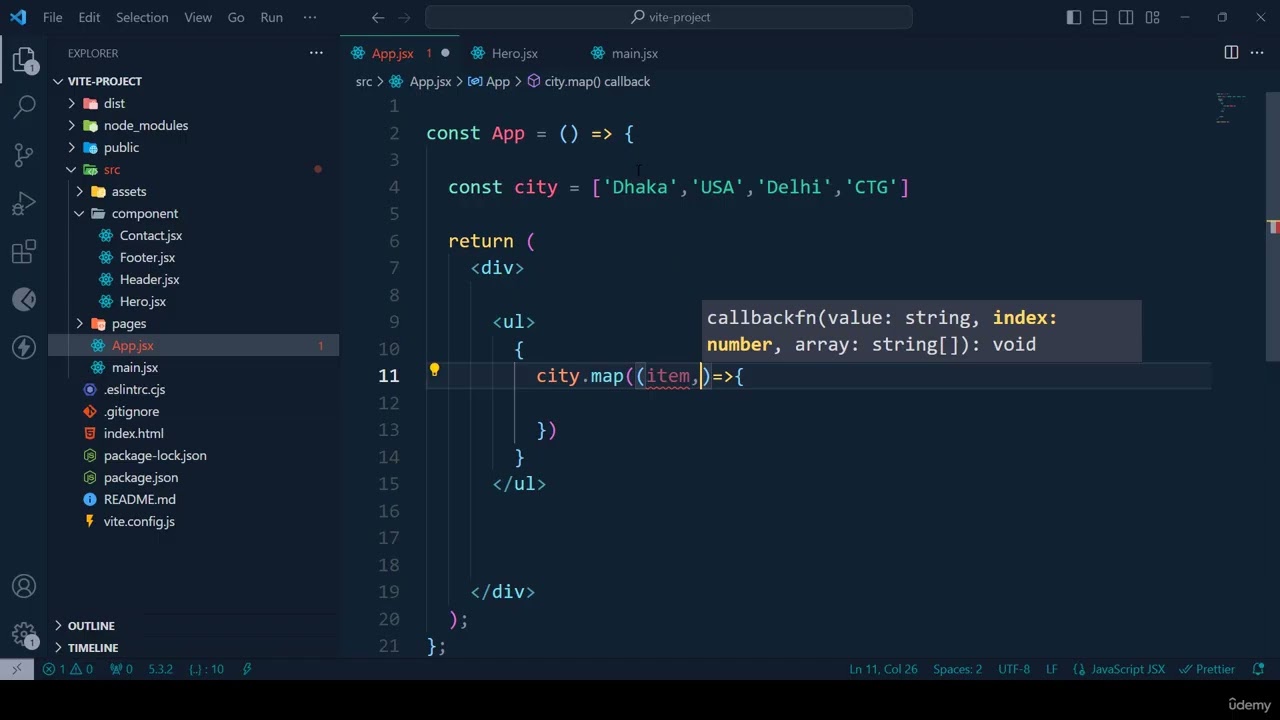Change the LF end of line sequence
This screenshot has width=1280, height=720.
tap(1051, 669)
